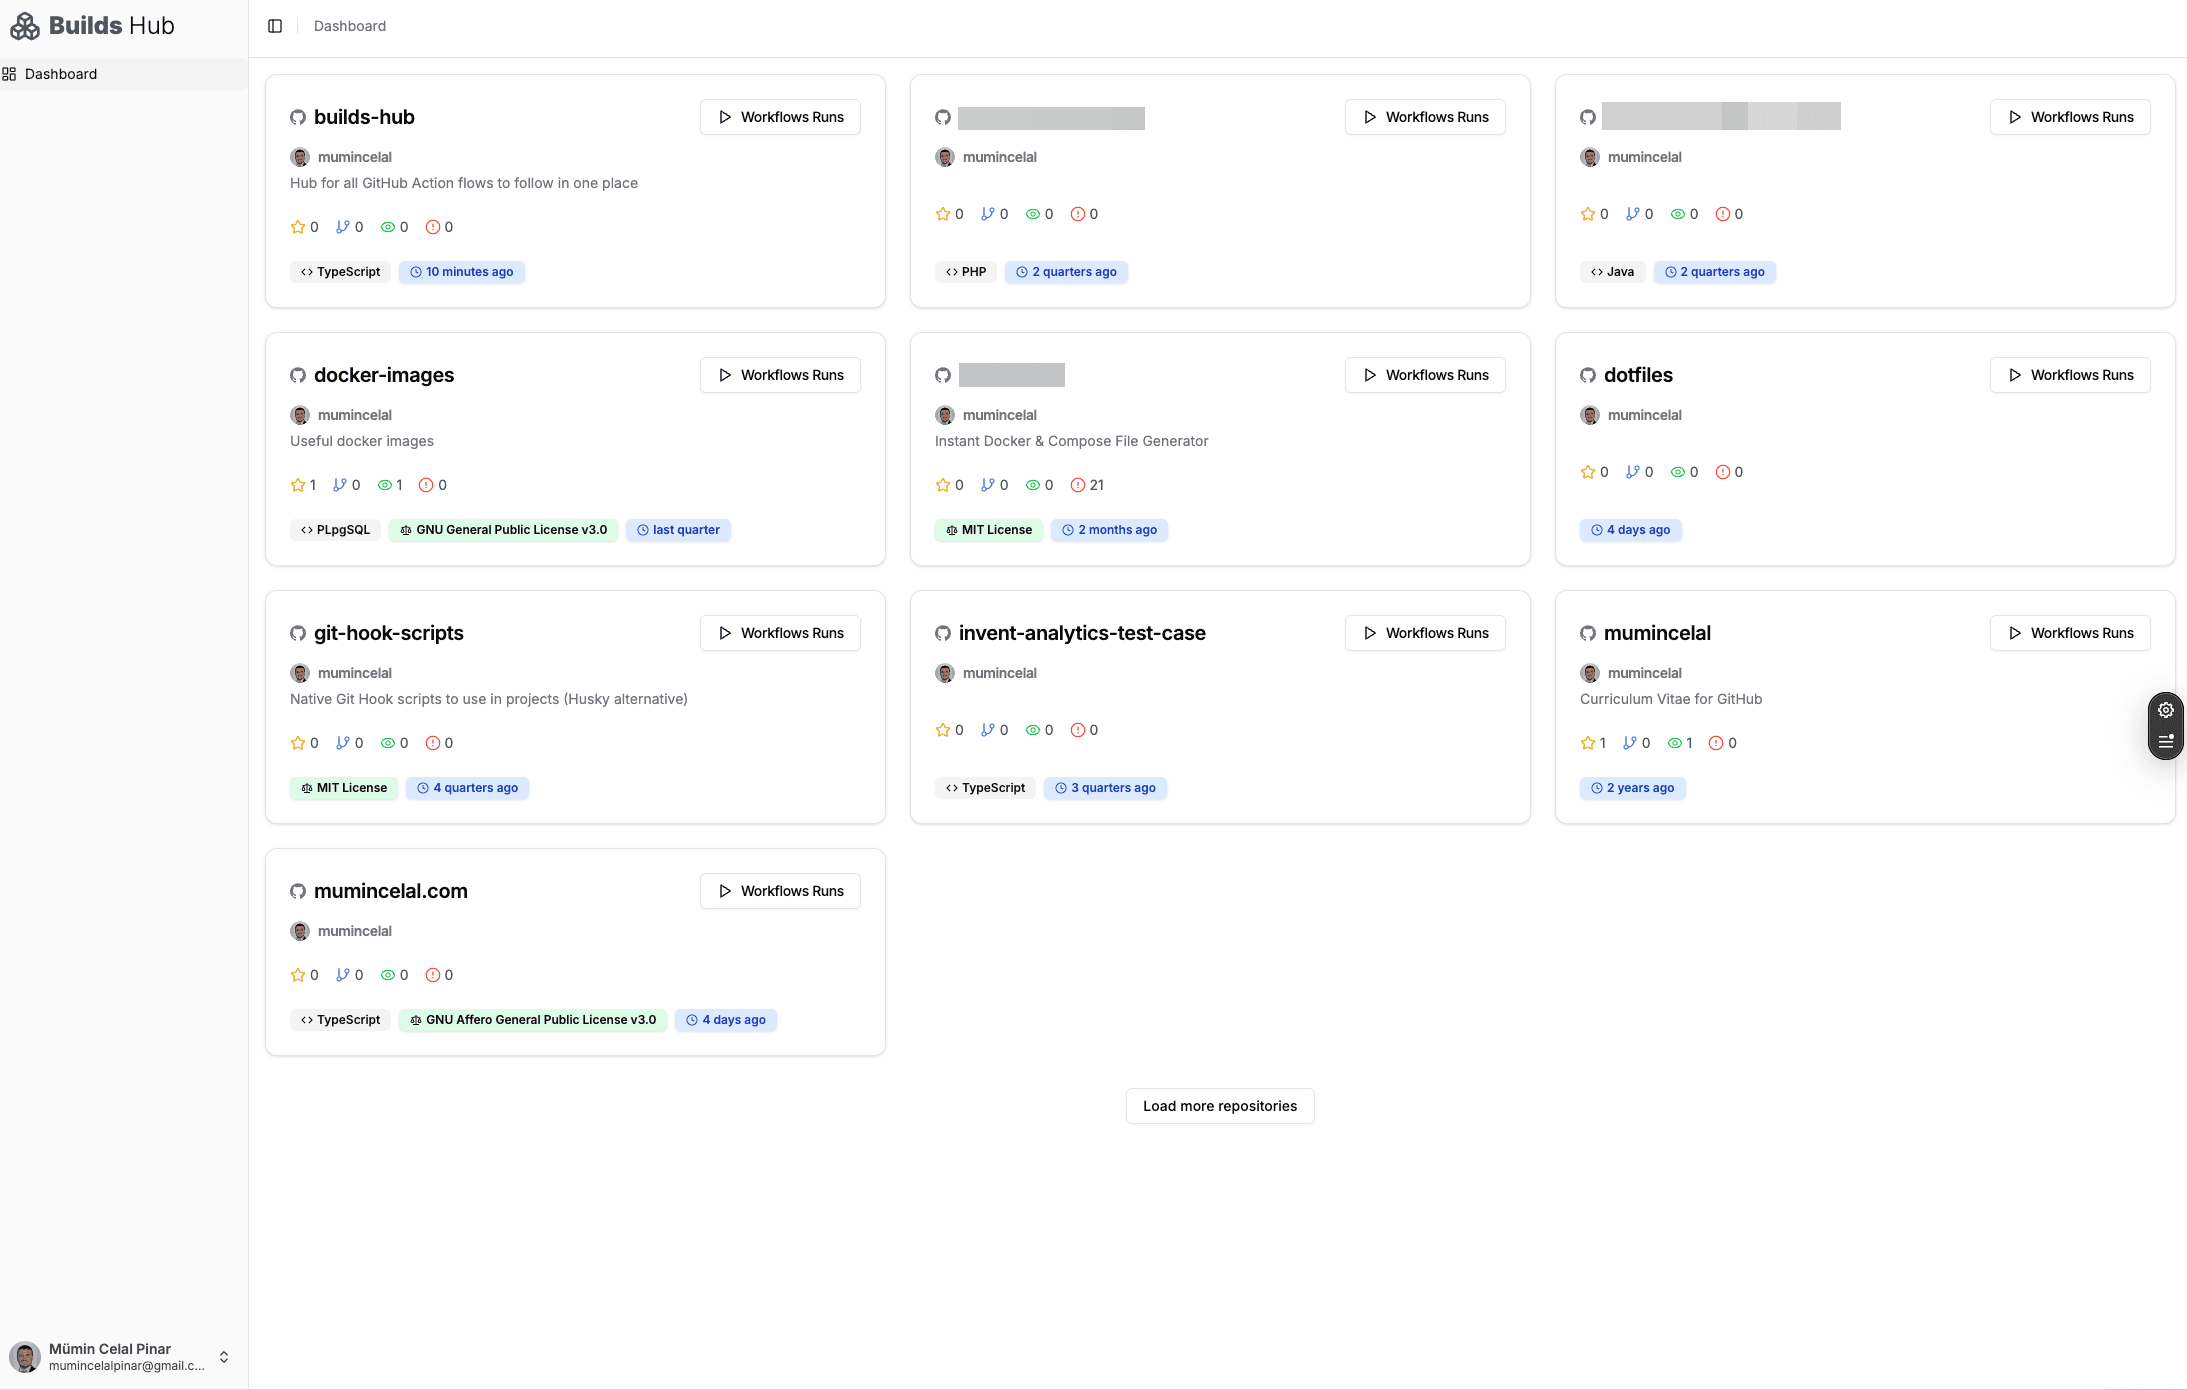Click the fork icon on git-hook-scripts card

(x=343, y=743)
